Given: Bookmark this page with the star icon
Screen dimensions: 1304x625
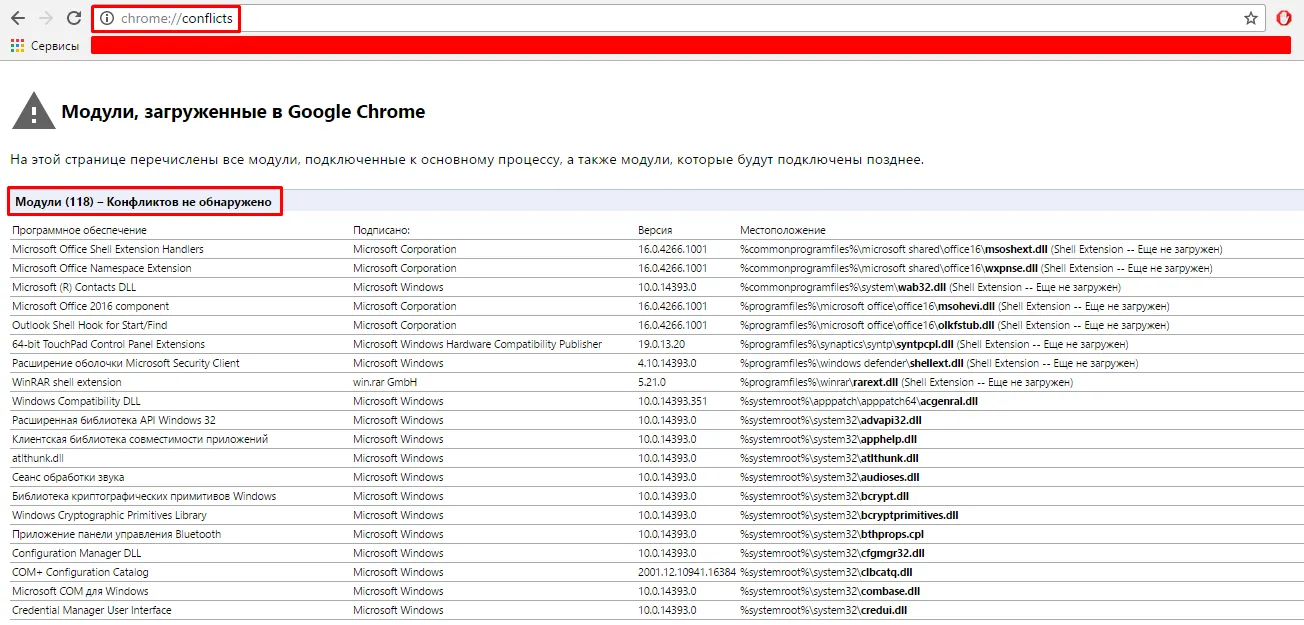Looking at the screenshot, I should (x=1251, y=18).
